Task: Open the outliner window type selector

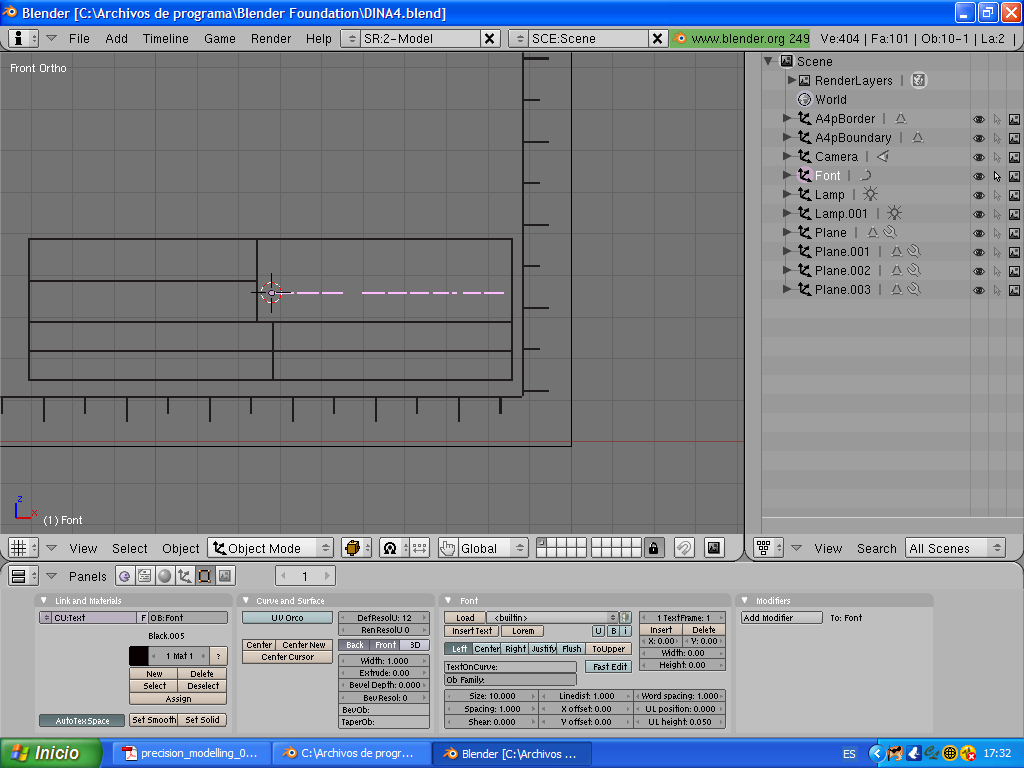Action: (769, 548)
